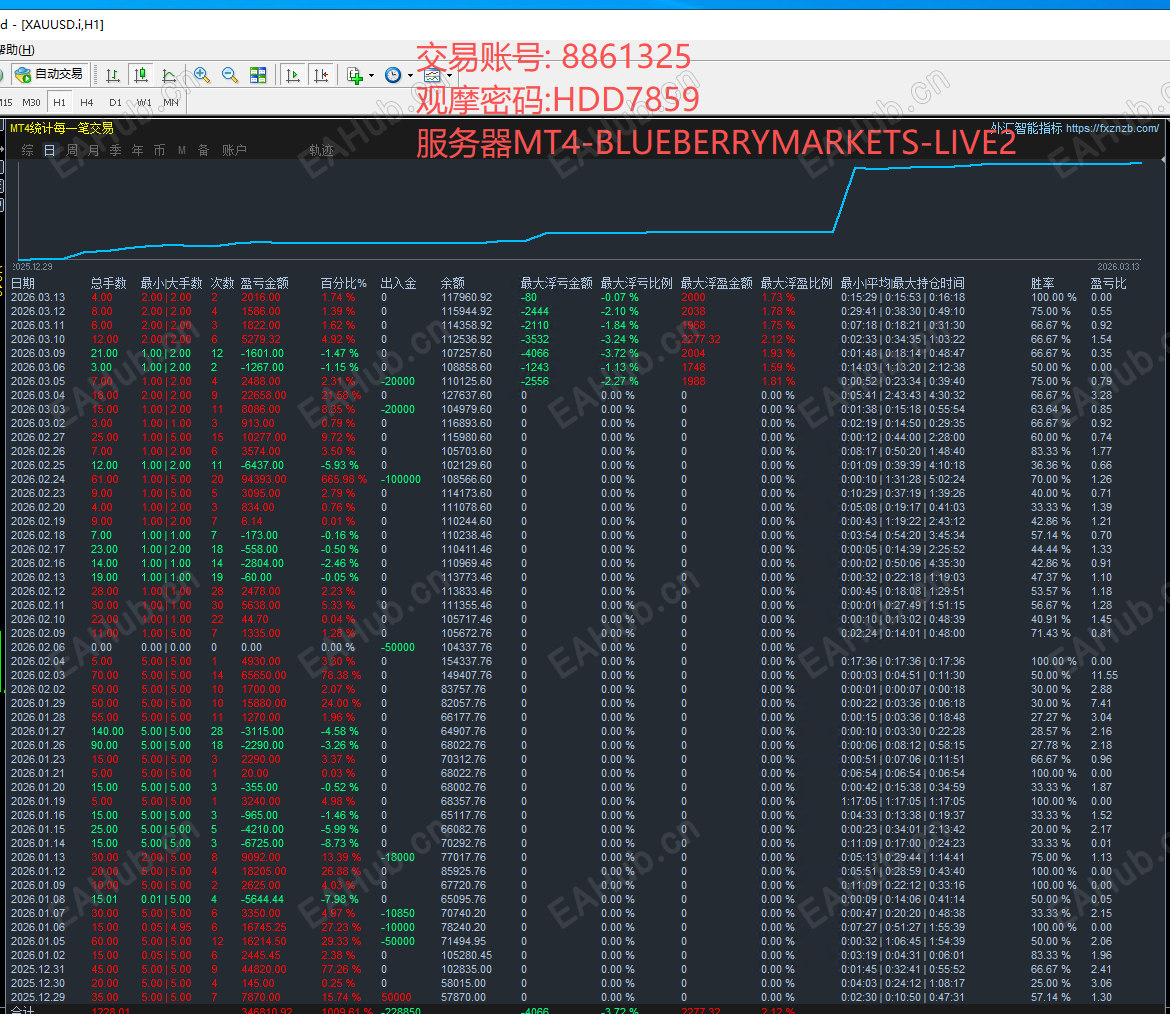Open the 帮助(H) help menu
The height and width of the screenshot is (1014, 1170).
[17, 50]
